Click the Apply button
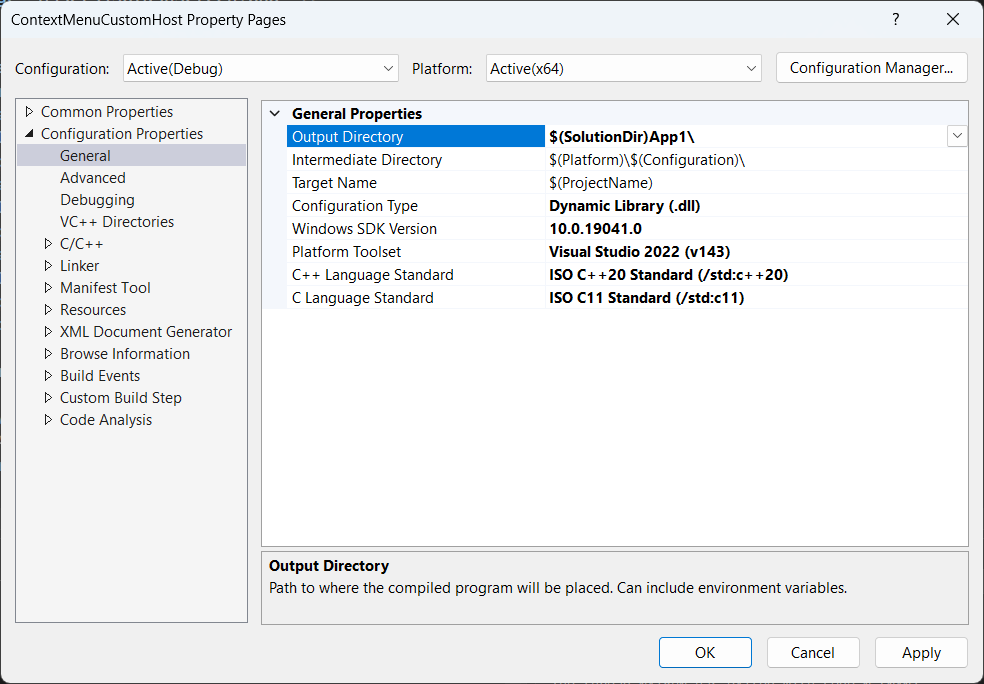The width and height of the screenshot is (984, 684). pyautogui.click(x=921, y=653)
